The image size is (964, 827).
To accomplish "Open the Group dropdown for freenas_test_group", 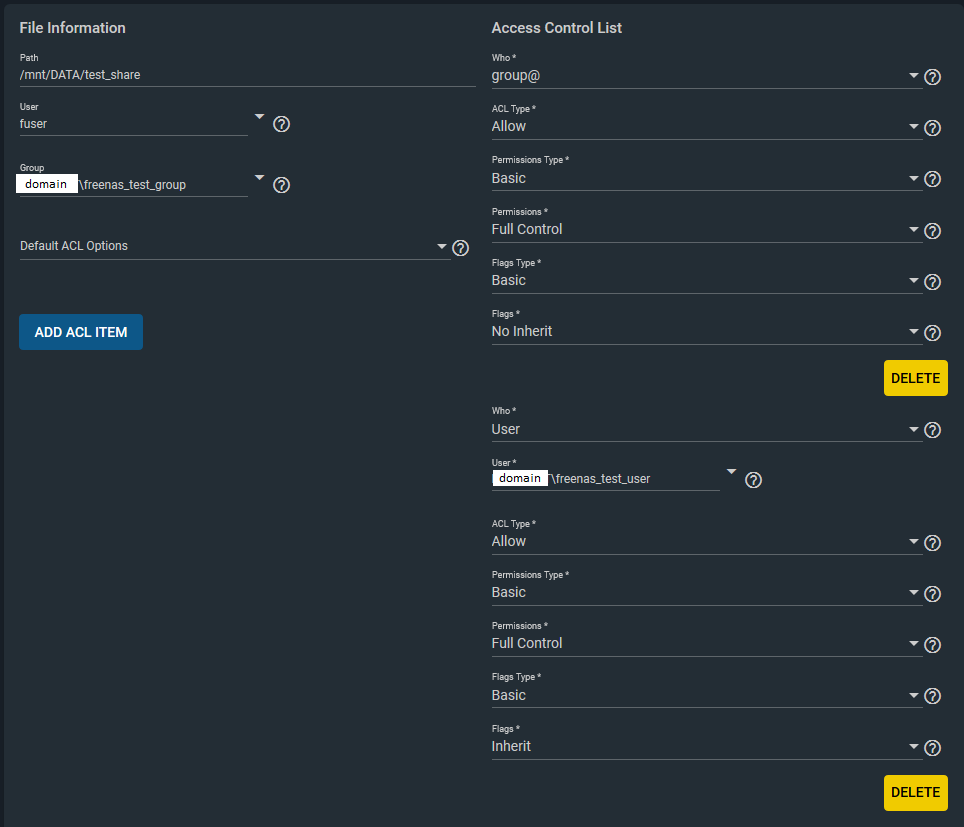I will pos(259,178).
